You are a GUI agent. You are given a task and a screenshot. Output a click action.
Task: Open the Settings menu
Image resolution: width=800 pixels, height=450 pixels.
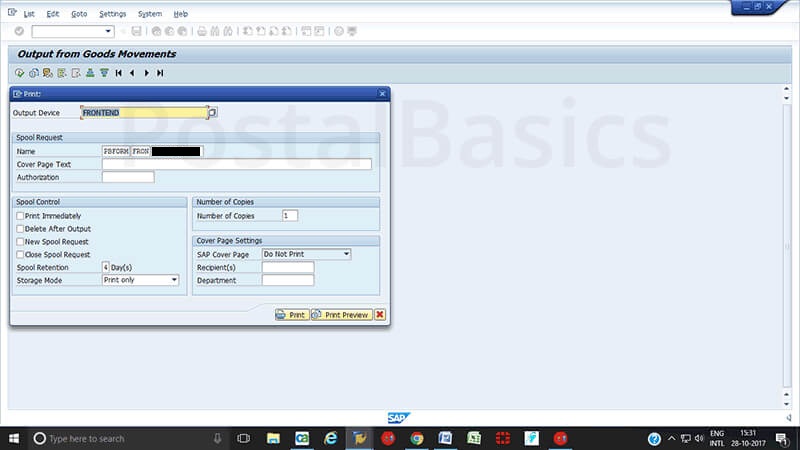tap(113, 14)
